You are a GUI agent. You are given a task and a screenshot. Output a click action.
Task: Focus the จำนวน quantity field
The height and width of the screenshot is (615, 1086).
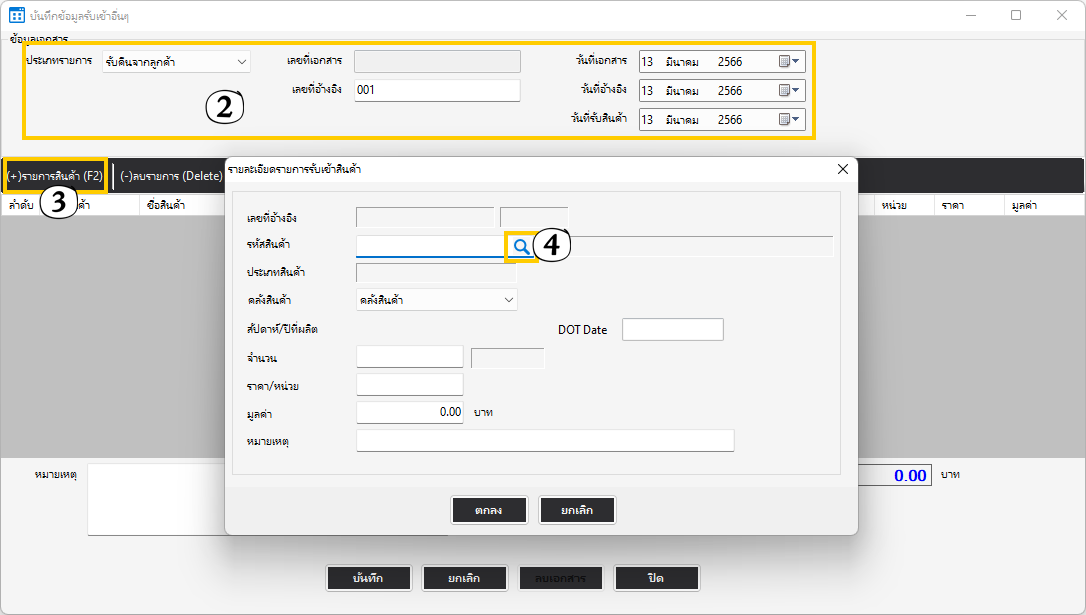point(409,357)
